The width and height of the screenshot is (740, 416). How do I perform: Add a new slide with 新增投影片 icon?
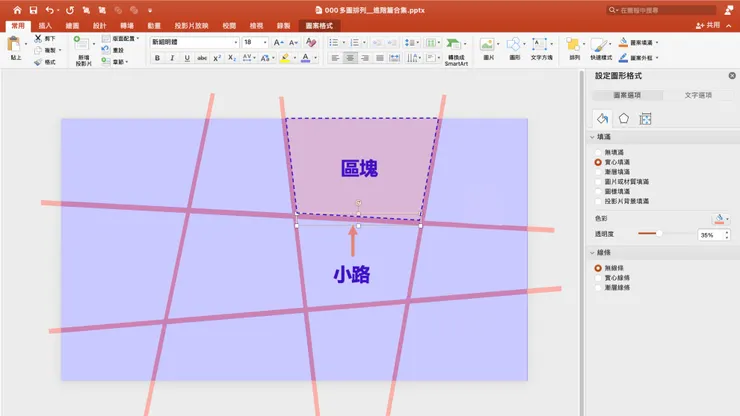82,44
